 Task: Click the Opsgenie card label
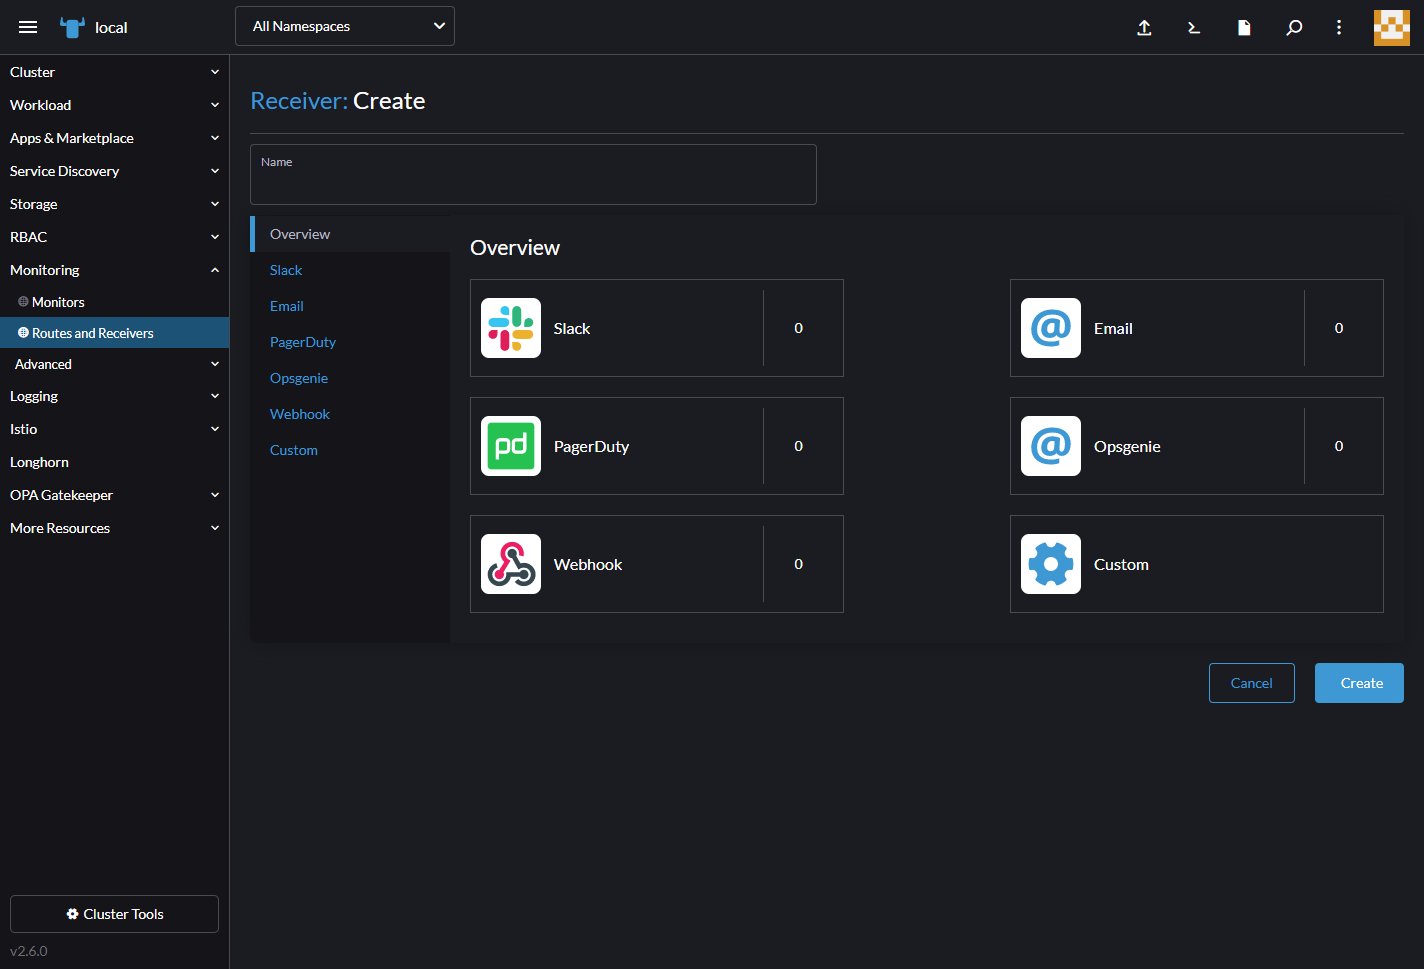pyautogui.click(x=1127, y=446)
